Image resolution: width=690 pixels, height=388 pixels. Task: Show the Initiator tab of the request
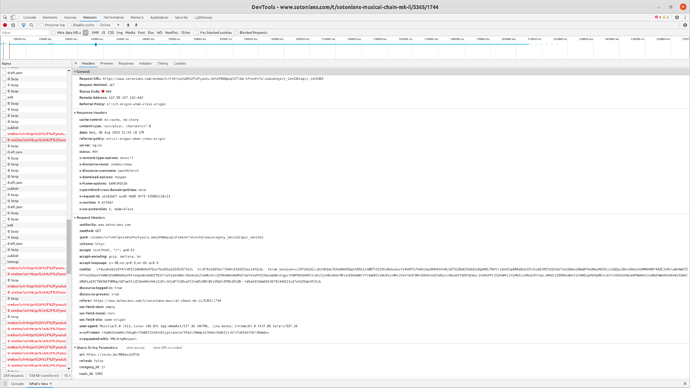(x=145, y=63)
